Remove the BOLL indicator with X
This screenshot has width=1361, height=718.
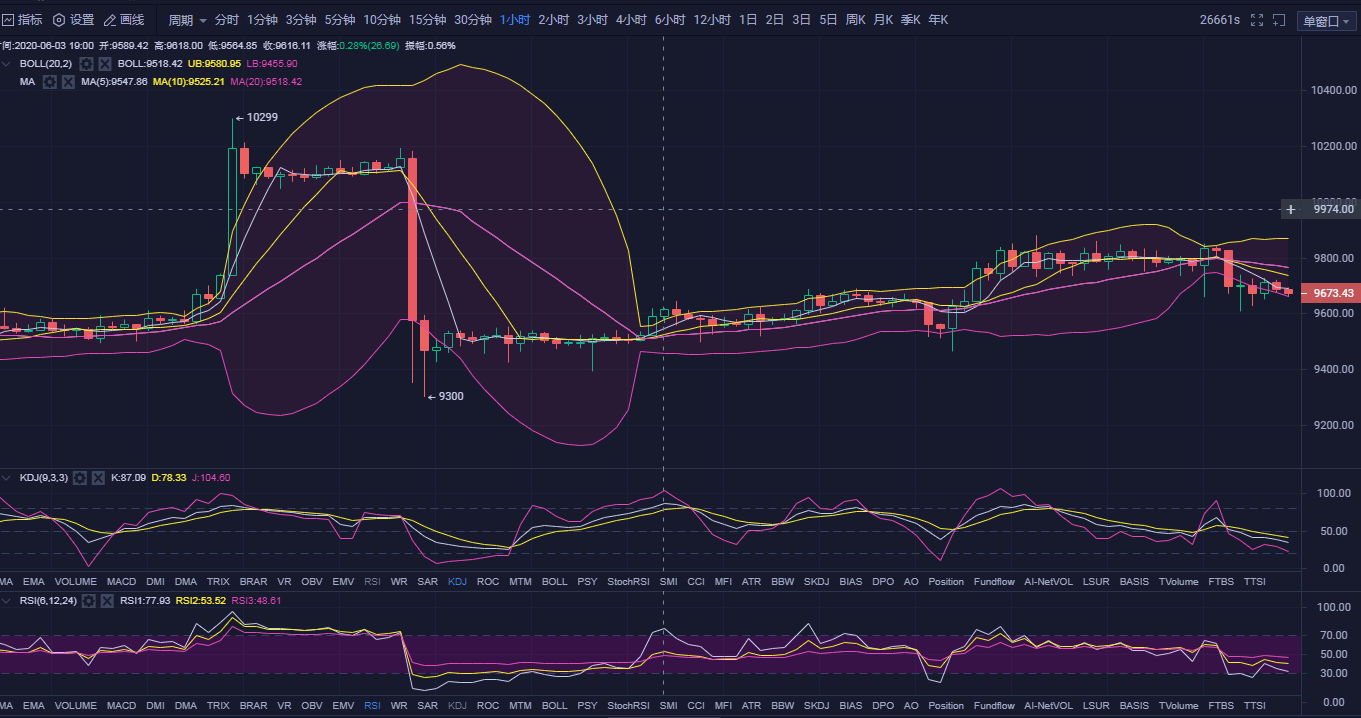click(x=105, y=63)
